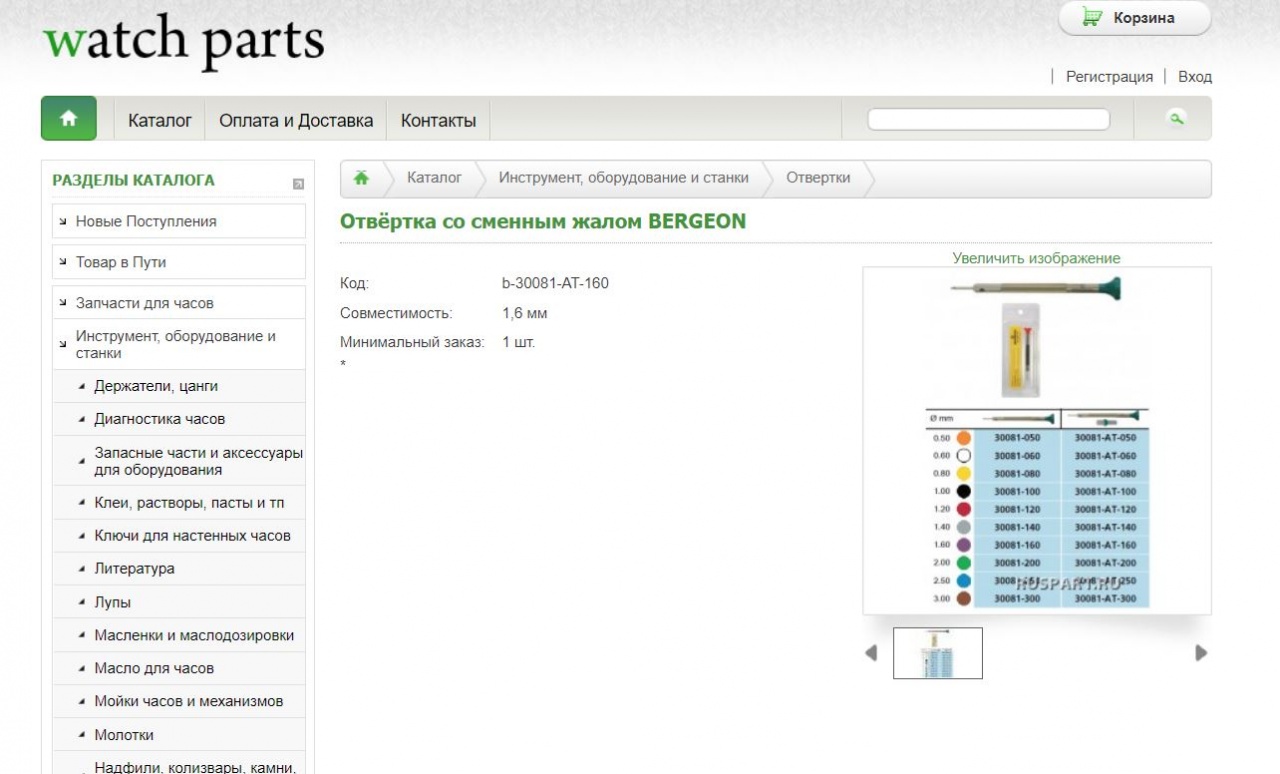Click the collapse icon beside РАЗДЕЛЫ КАТАЛОГА

[298, 184]
